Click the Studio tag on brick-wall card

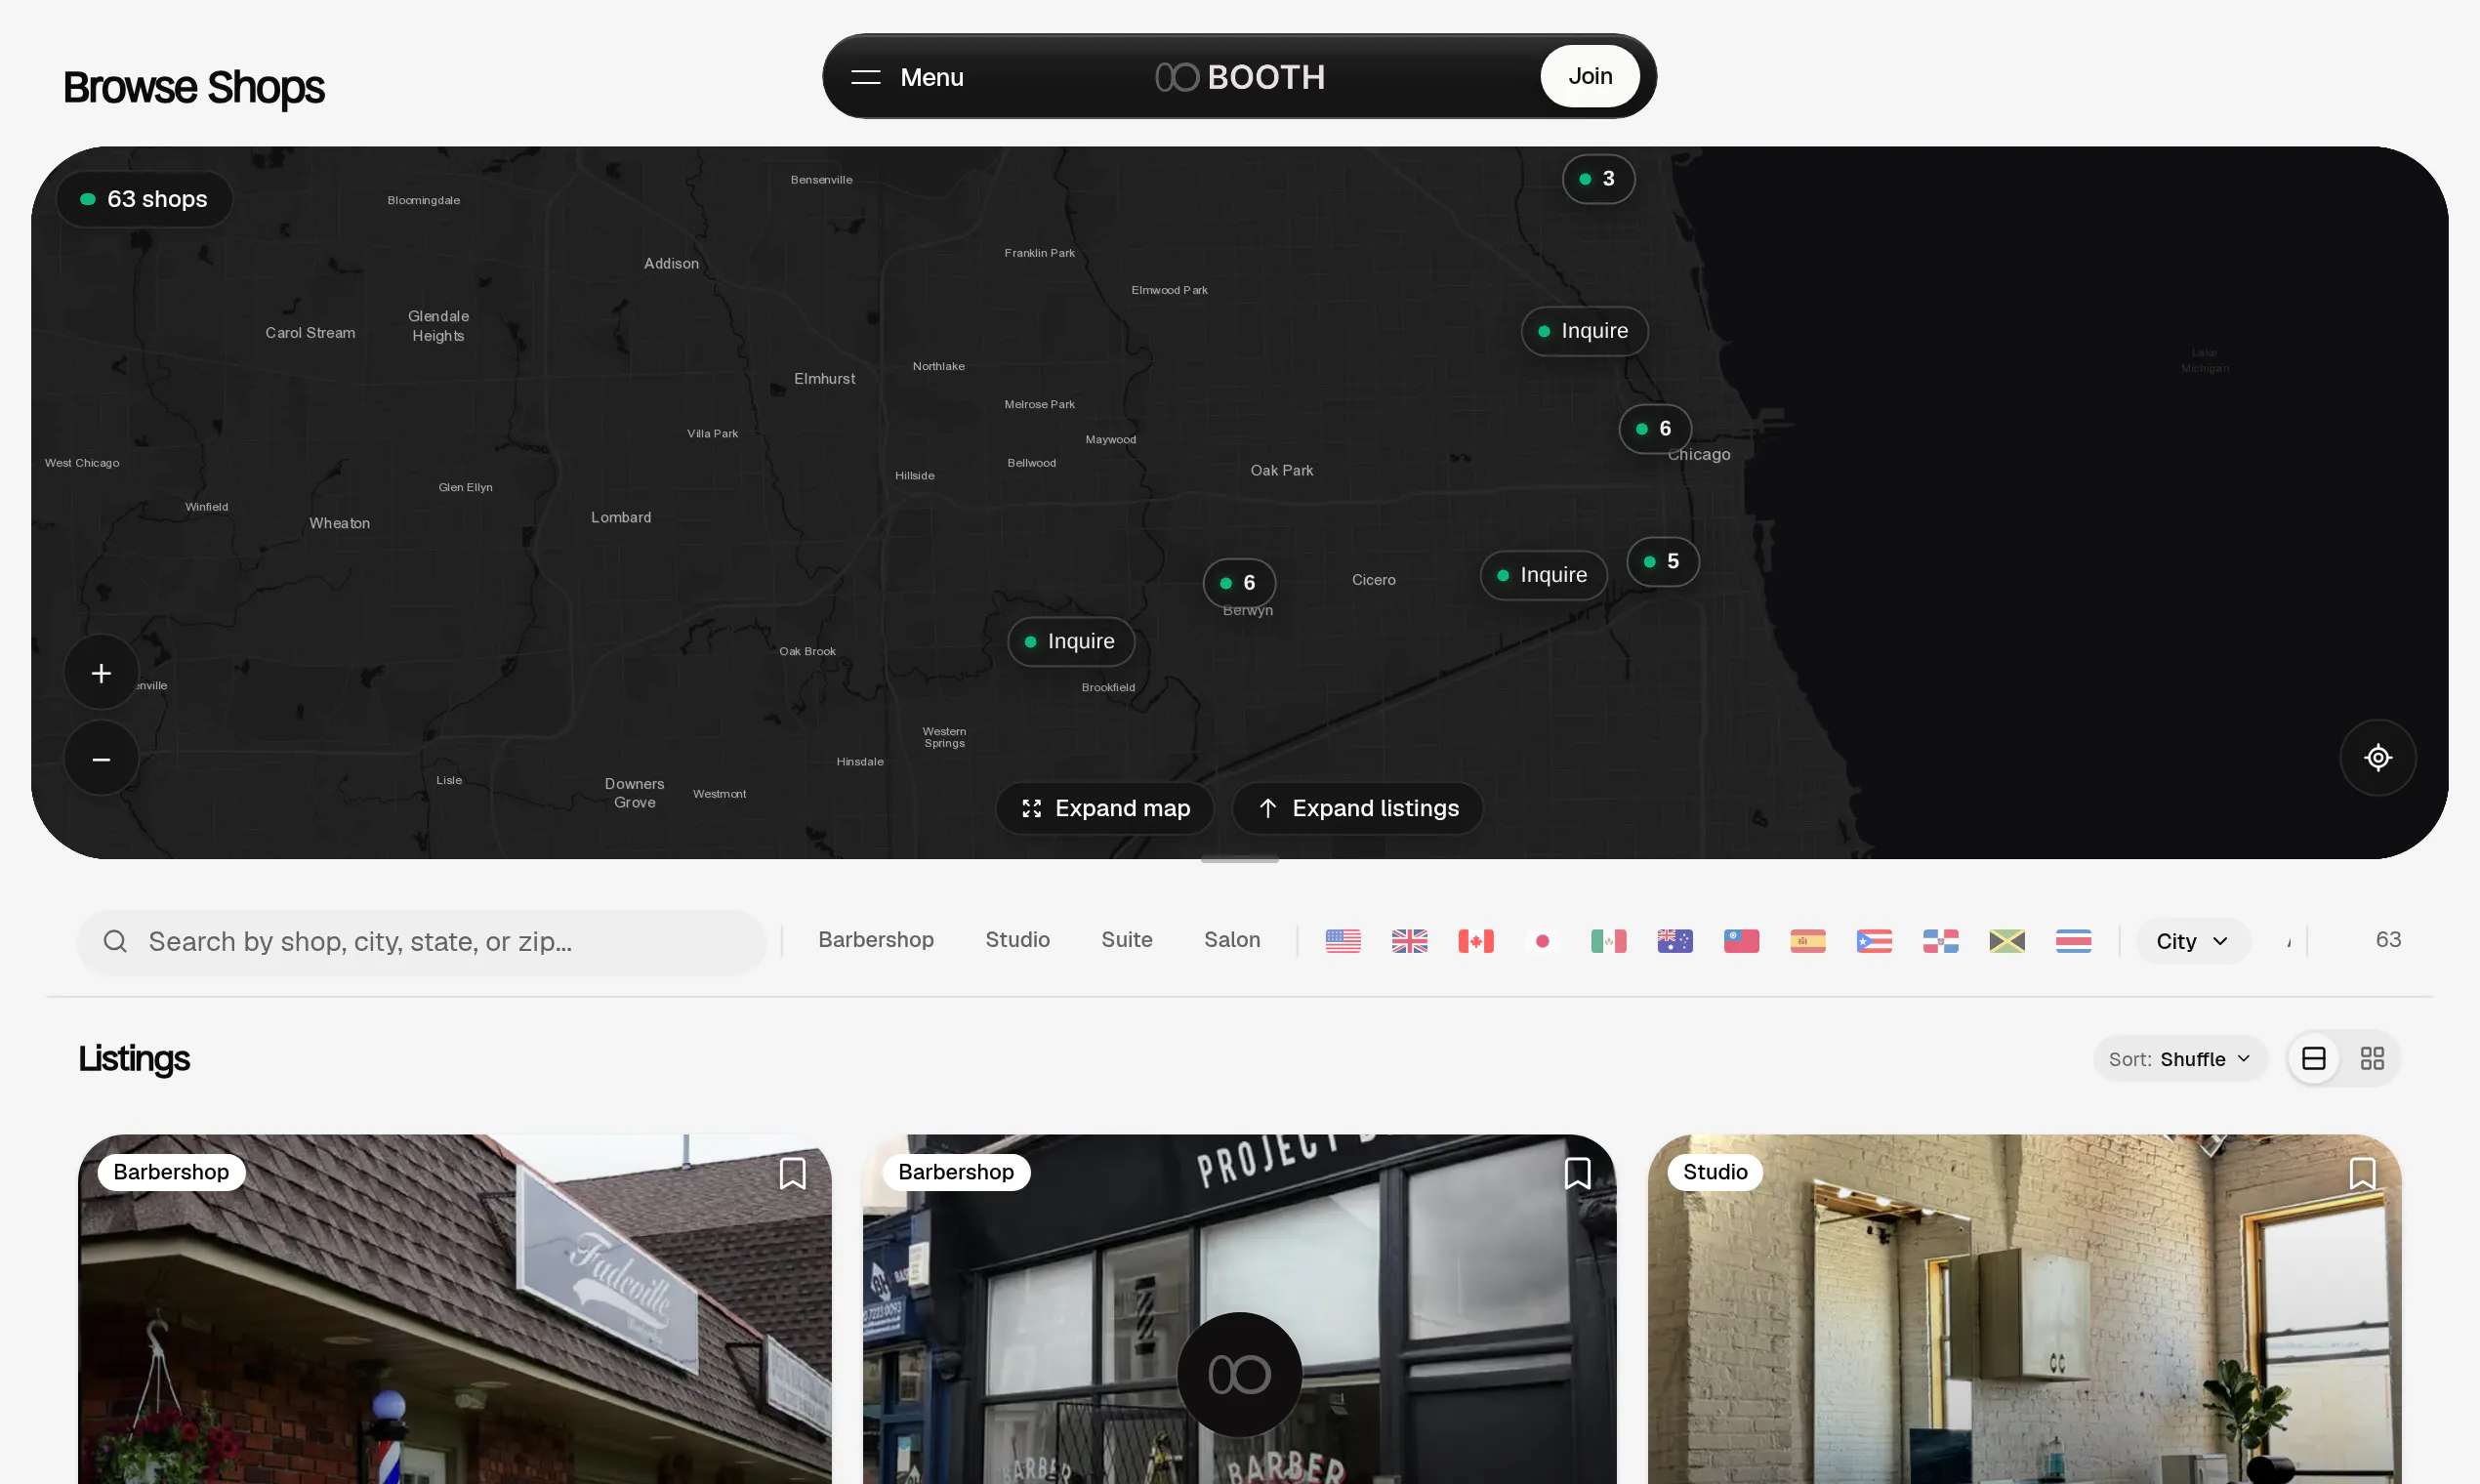pyautogui.click(x=1715, y=1172)
